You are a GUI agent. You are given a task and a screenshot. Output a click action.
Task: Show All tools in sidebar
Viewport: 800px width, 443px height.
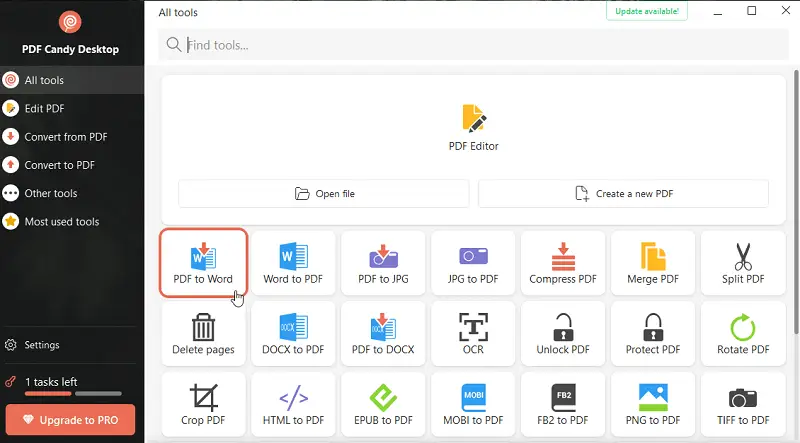click(72, 80)
